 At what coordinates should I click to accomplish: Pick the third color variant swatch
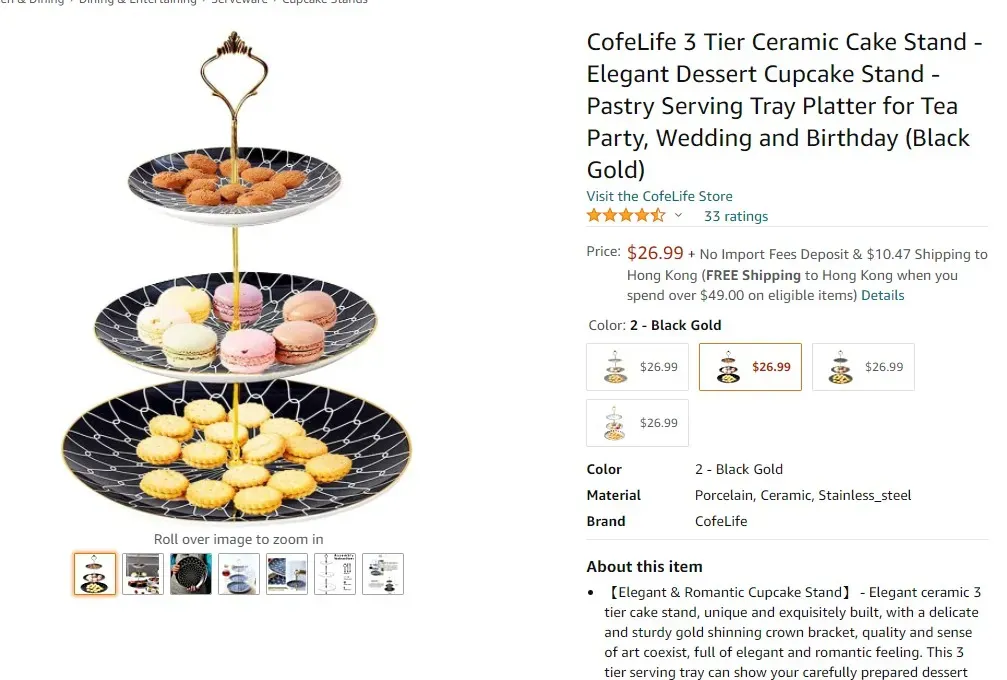coord(863,367)
